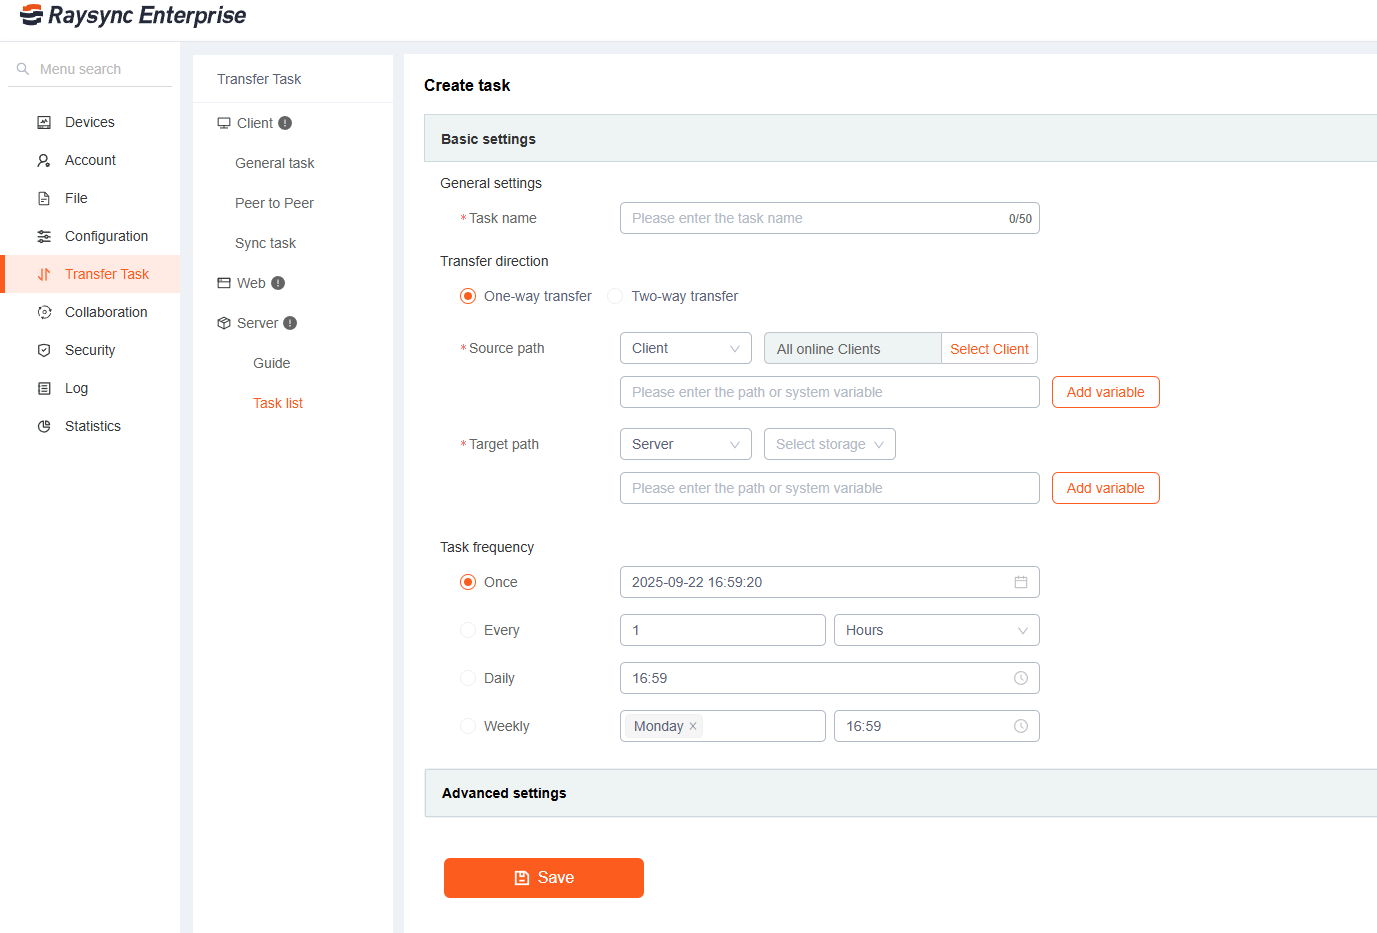Remove the Monday tag from Weekly field
Screen dimensions: 1377x933
693,726
